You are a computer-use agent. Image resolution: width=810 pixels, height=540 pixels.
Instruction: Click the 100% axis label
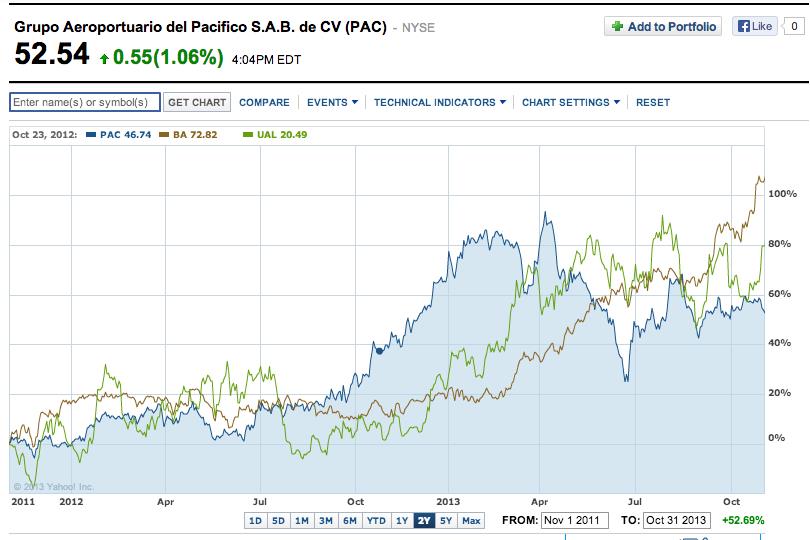pyautogui.click(x=782, y=194)
